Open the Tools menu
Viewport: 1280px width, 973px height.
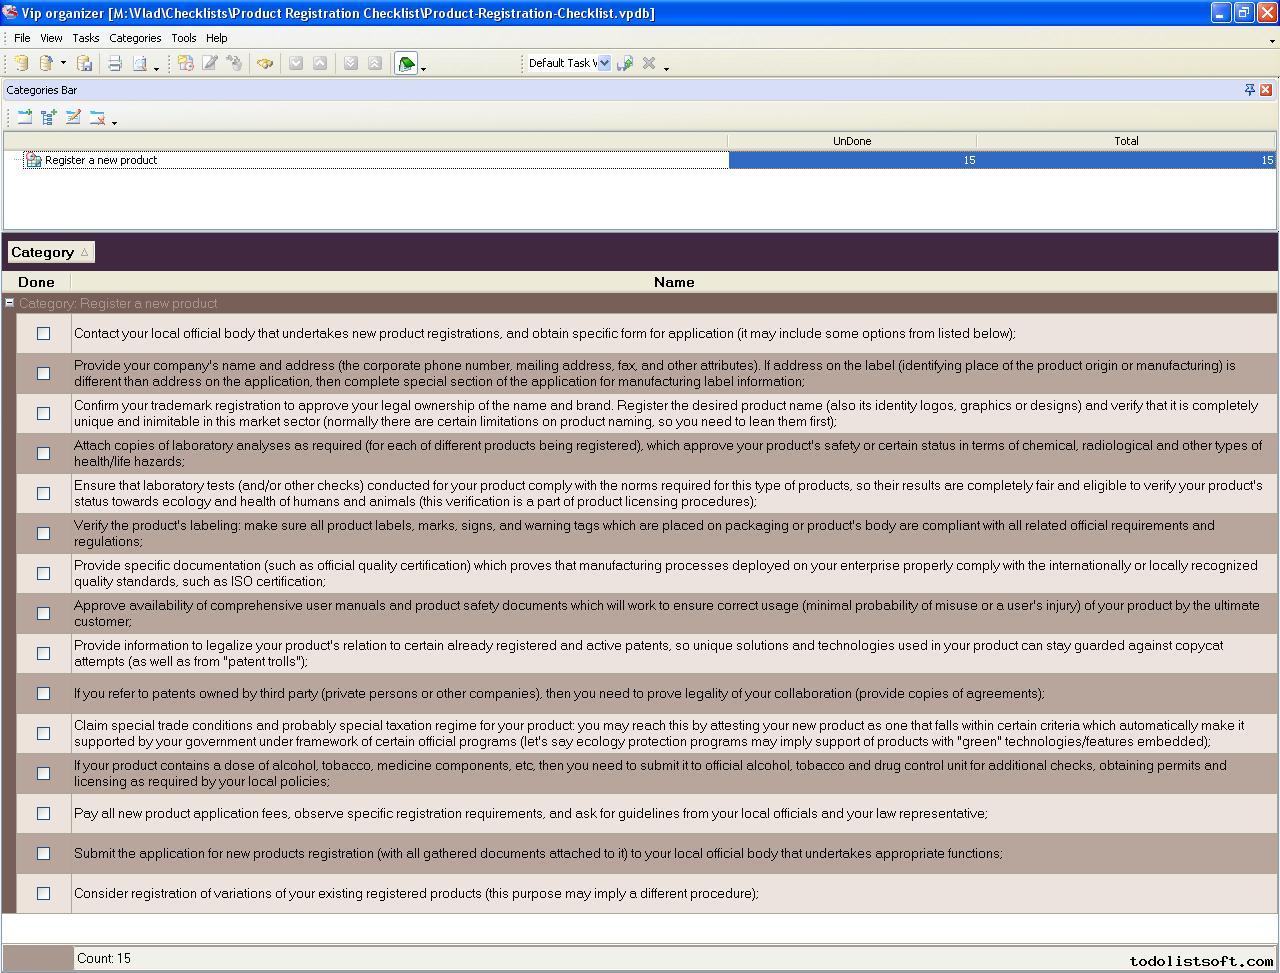coord(183,38)
